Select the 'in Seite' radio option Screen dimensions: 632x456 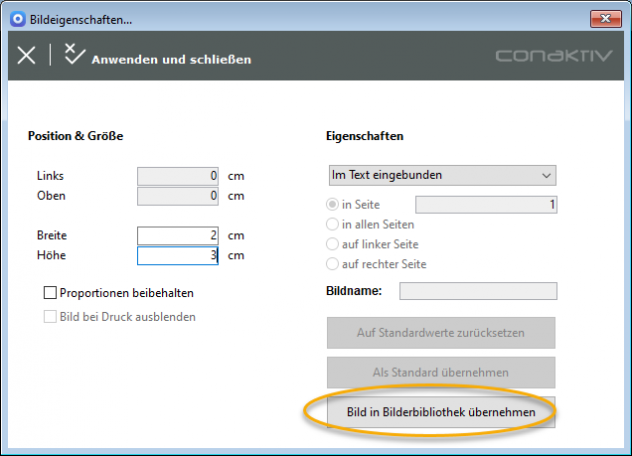tap(333, 205)
